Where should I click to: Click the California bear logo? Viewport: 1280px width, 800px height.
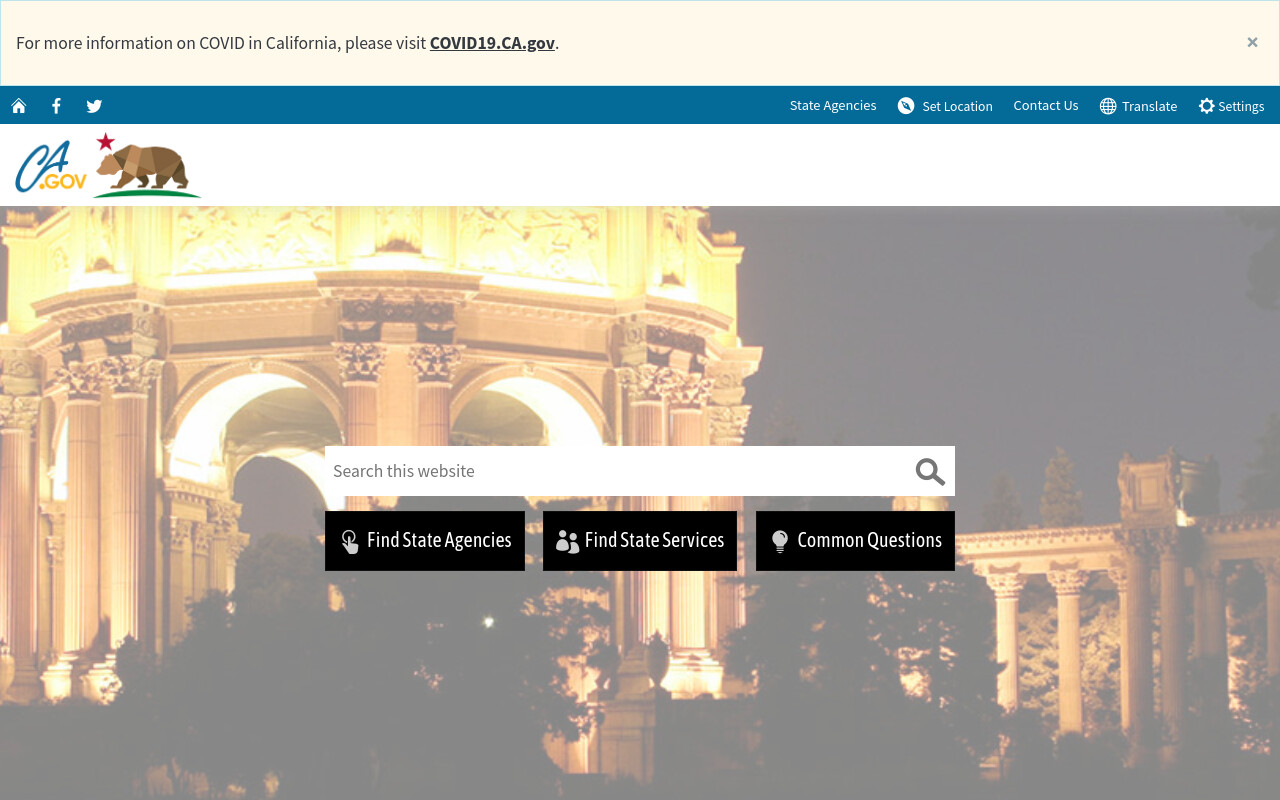(147, 165)
